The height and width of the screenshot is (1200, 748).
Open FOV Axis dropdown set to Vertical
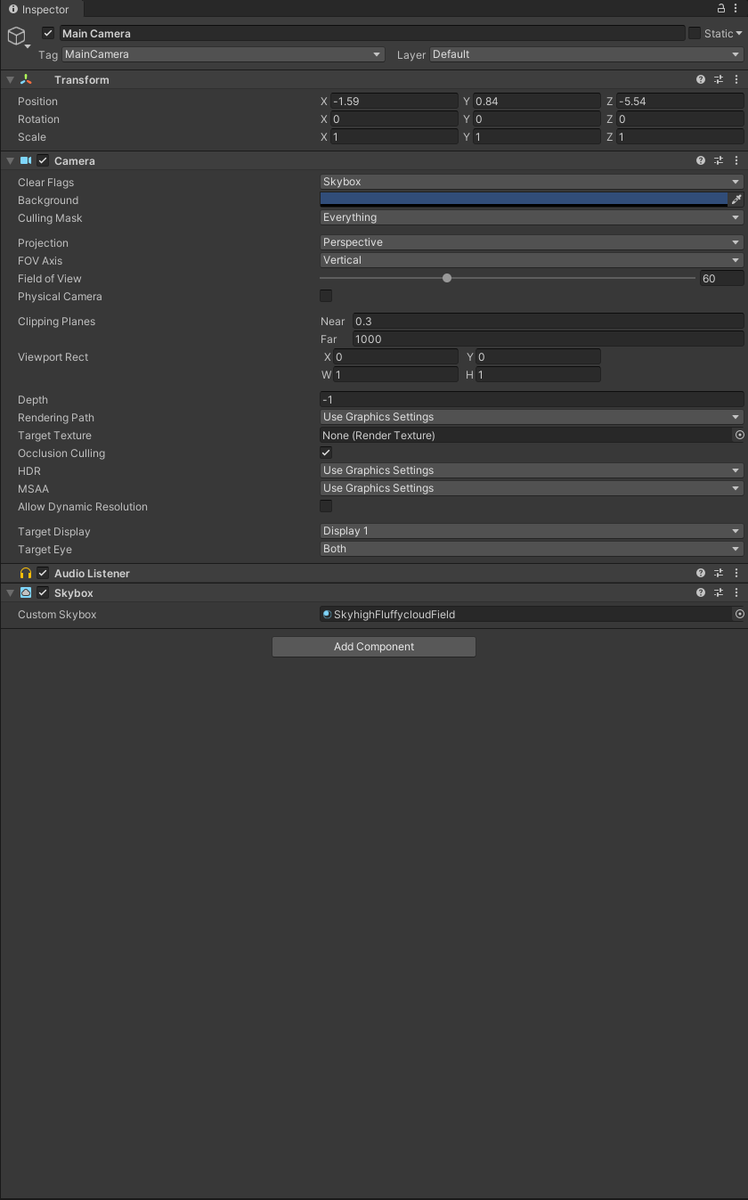pos(531,260)
